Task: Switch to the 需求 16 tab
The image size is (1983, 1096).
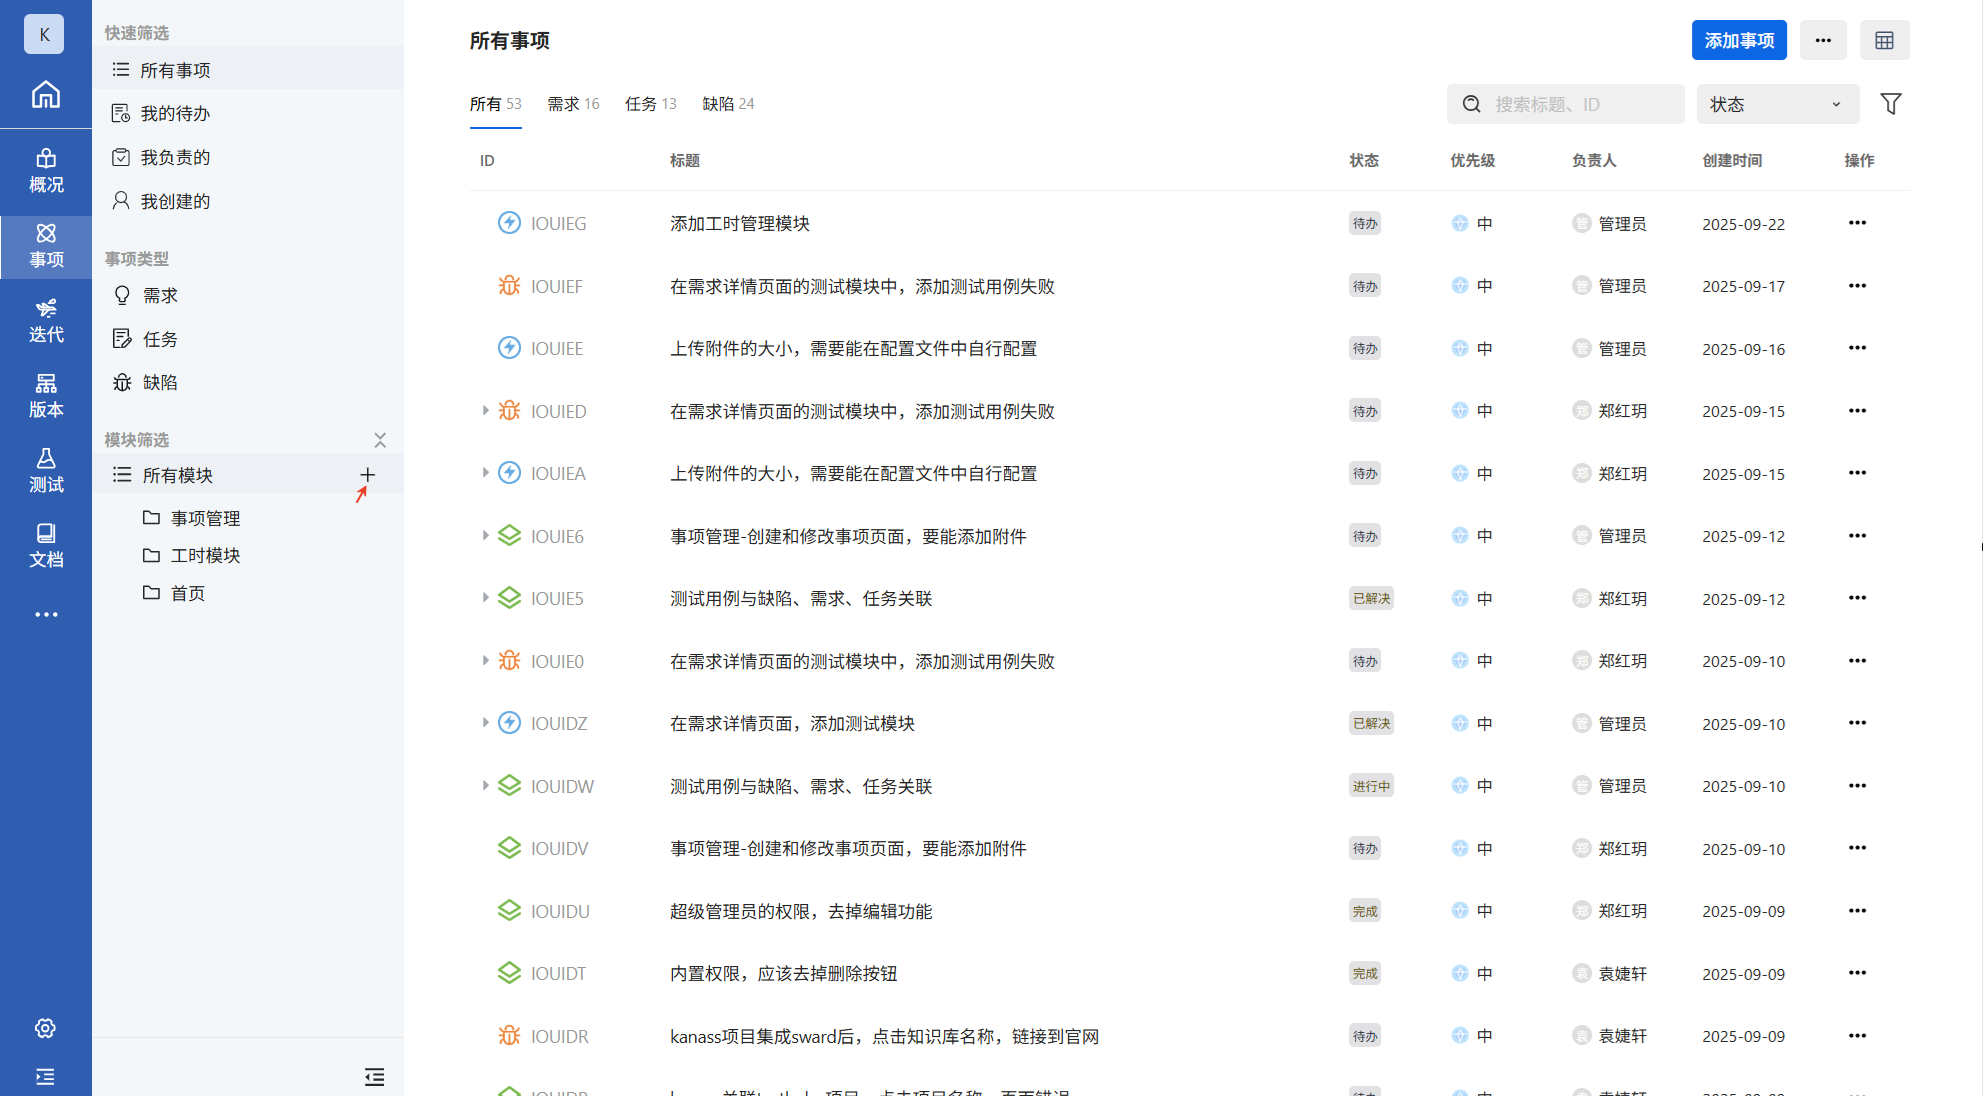Action: click(573, 104)
